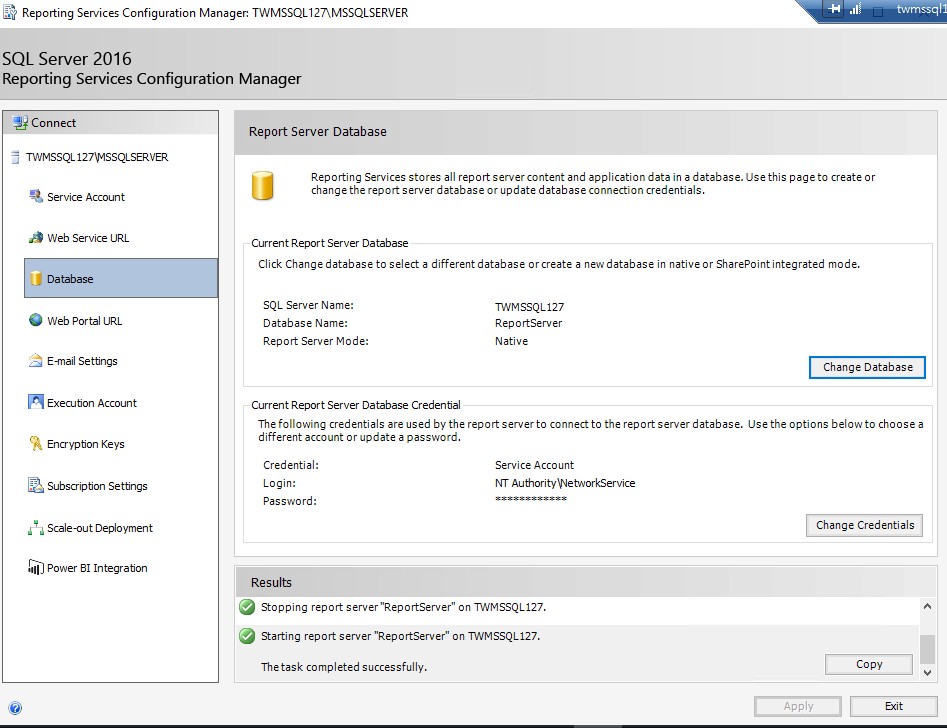947x728 pixels.
Task: Click the Subscription Settings icon
Action: pos(36,485)
